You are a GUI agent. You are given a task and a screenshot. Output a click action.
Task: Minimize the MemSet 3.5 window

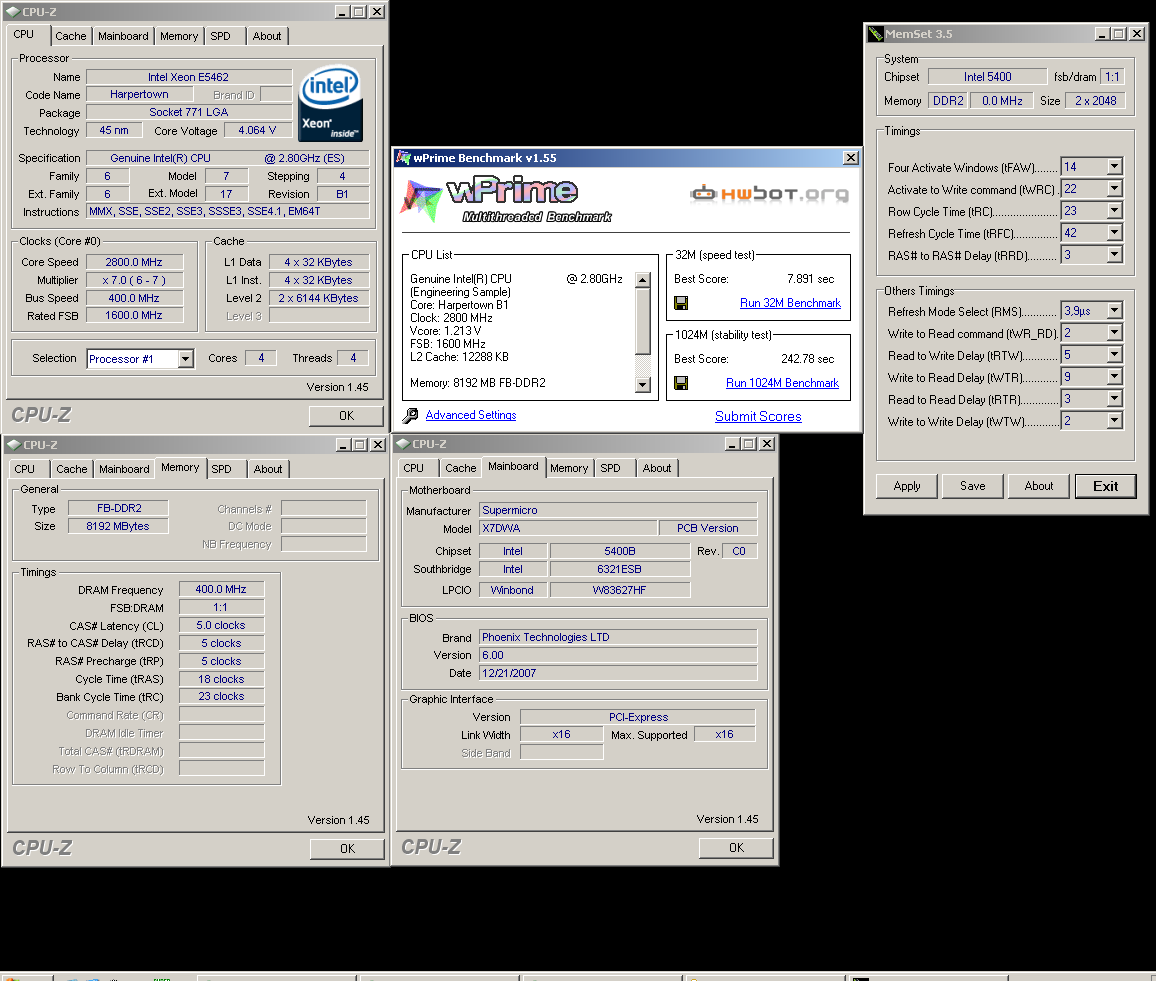pos(1102,34)
